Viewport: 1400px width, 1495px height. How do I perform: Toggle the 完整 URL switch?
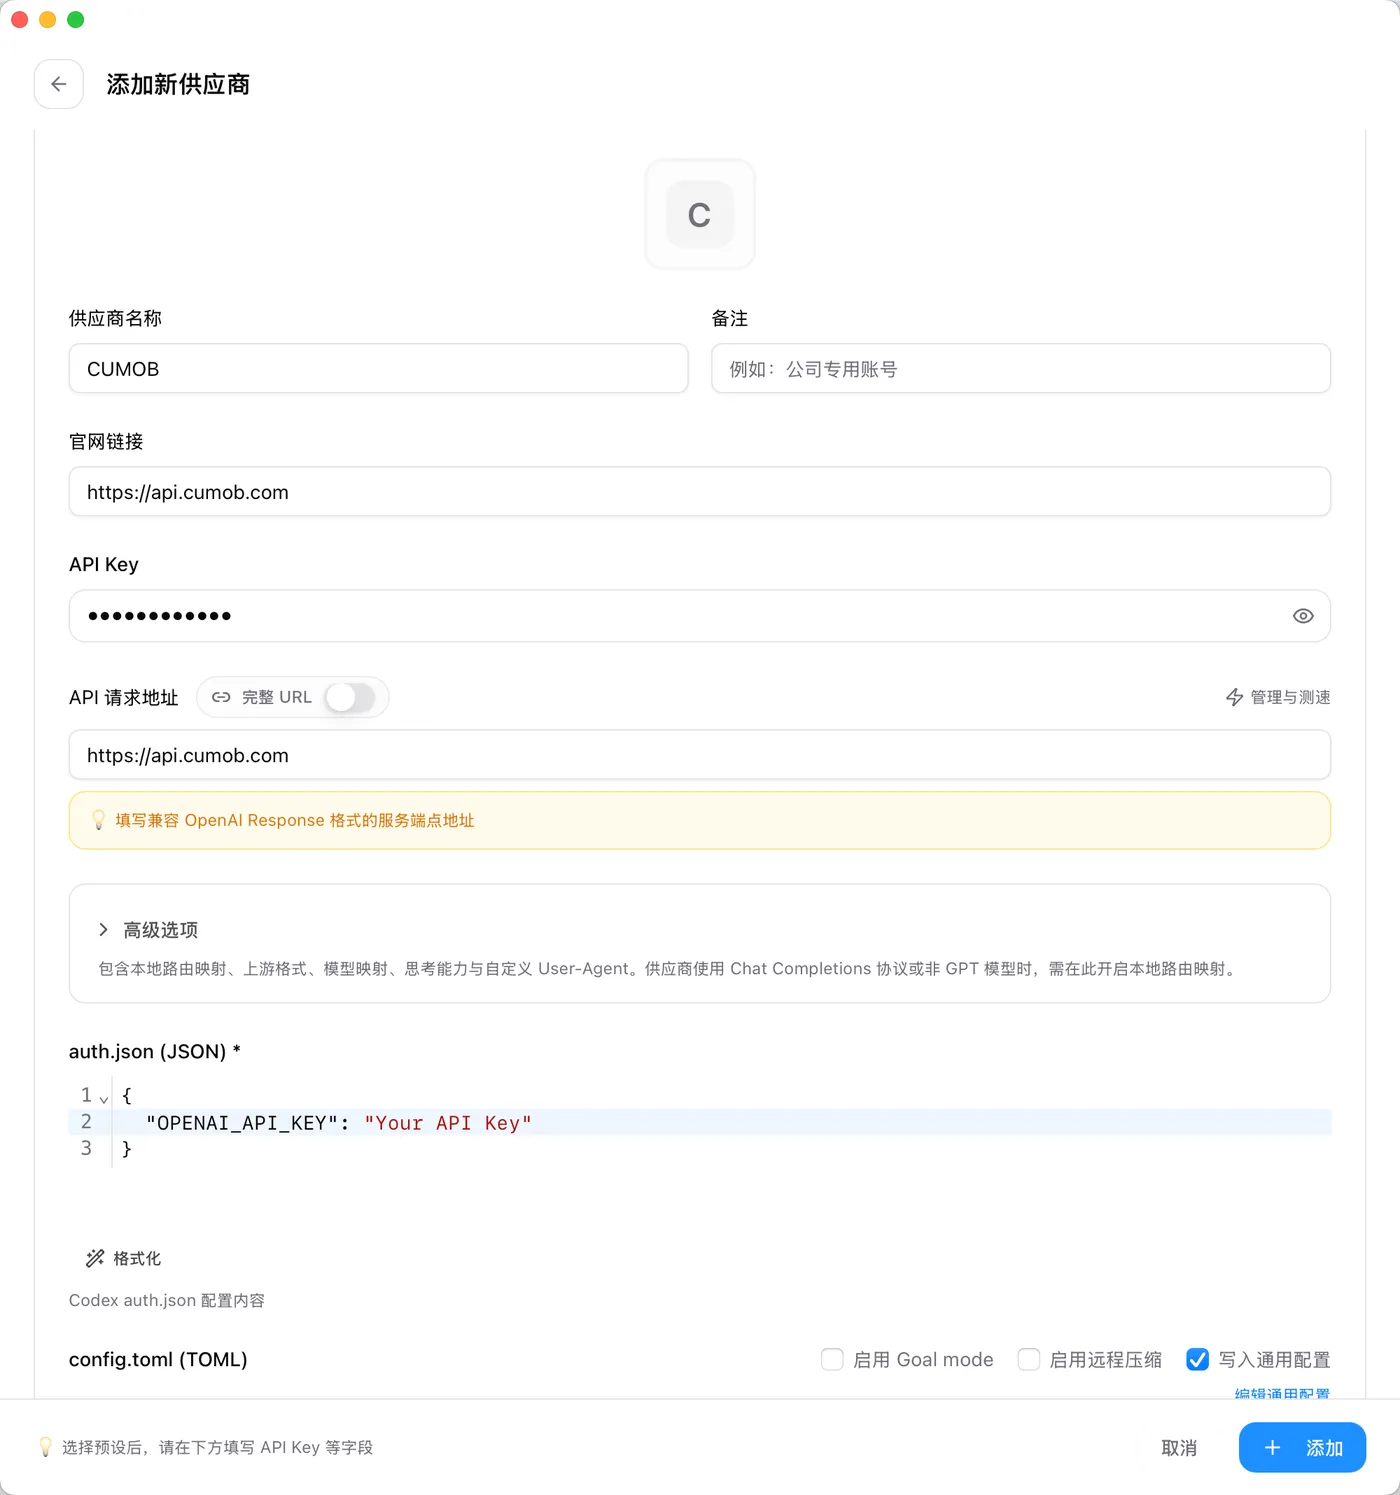[350, 697]
